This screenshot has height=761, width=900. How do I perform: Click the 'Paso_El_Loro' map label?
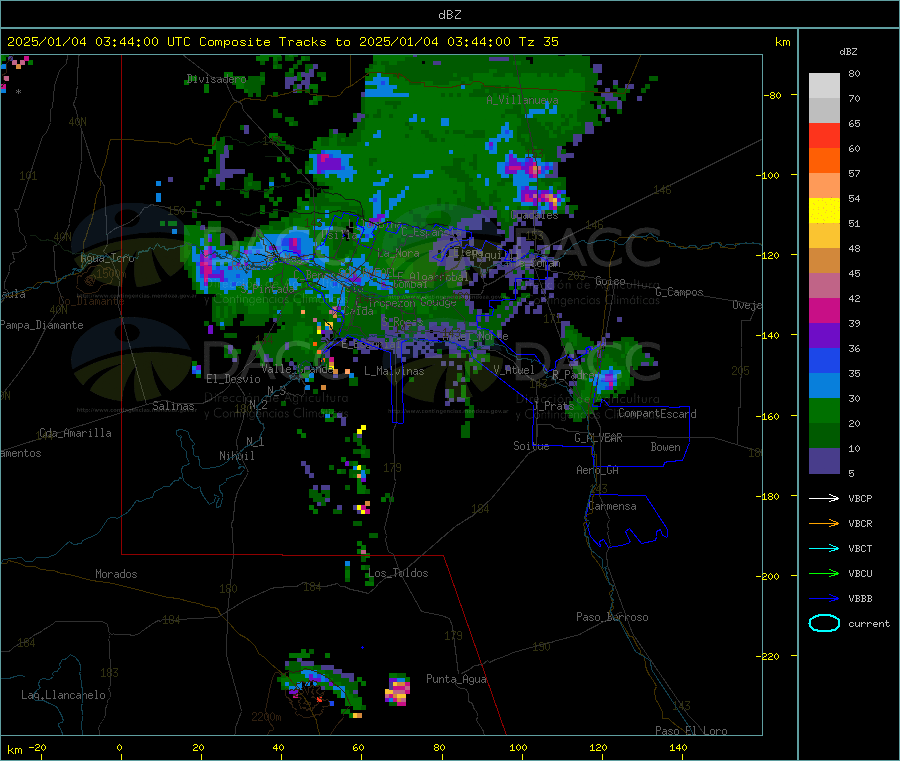pyautogui.click(x=691, y=731)
